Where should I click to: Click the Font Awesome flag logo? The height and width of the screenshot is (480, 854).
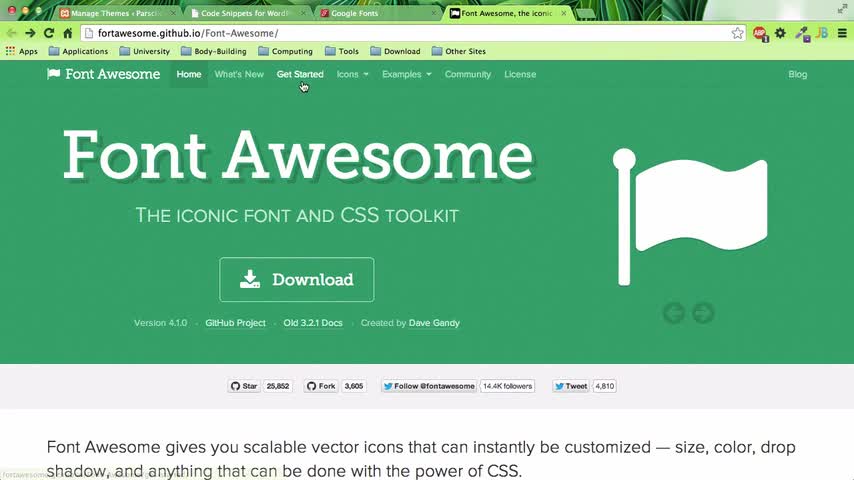click(x=53, y=74)
